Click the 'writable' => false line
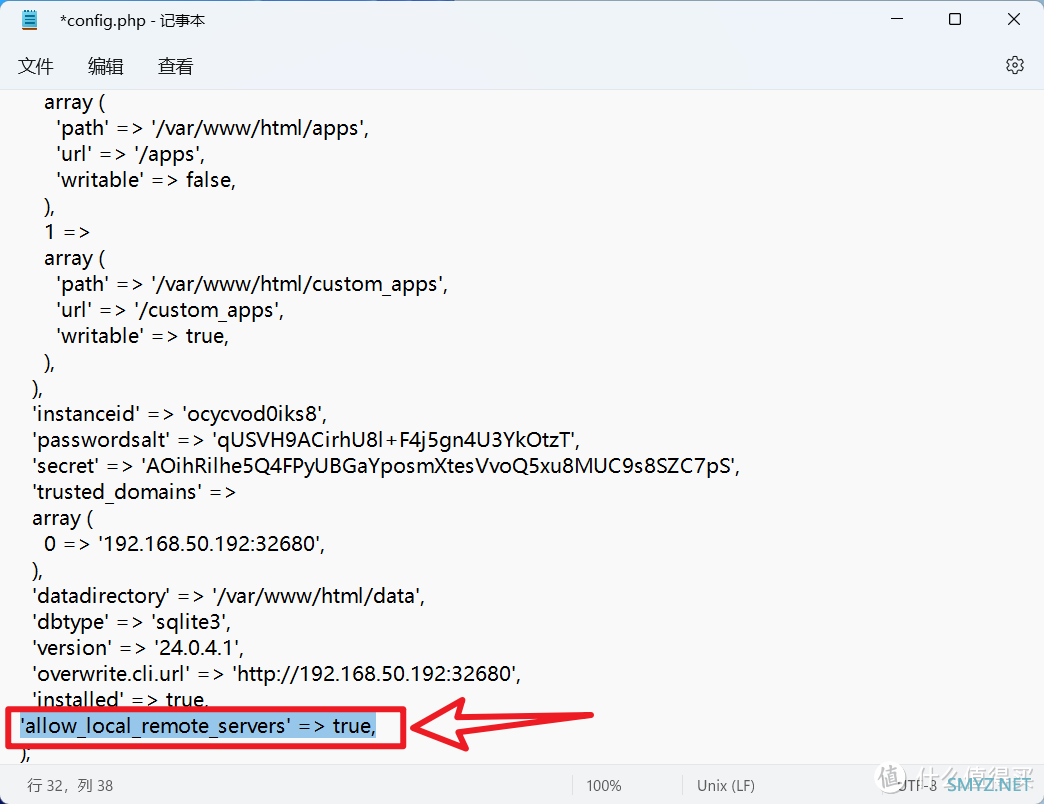 click(146, 180)
